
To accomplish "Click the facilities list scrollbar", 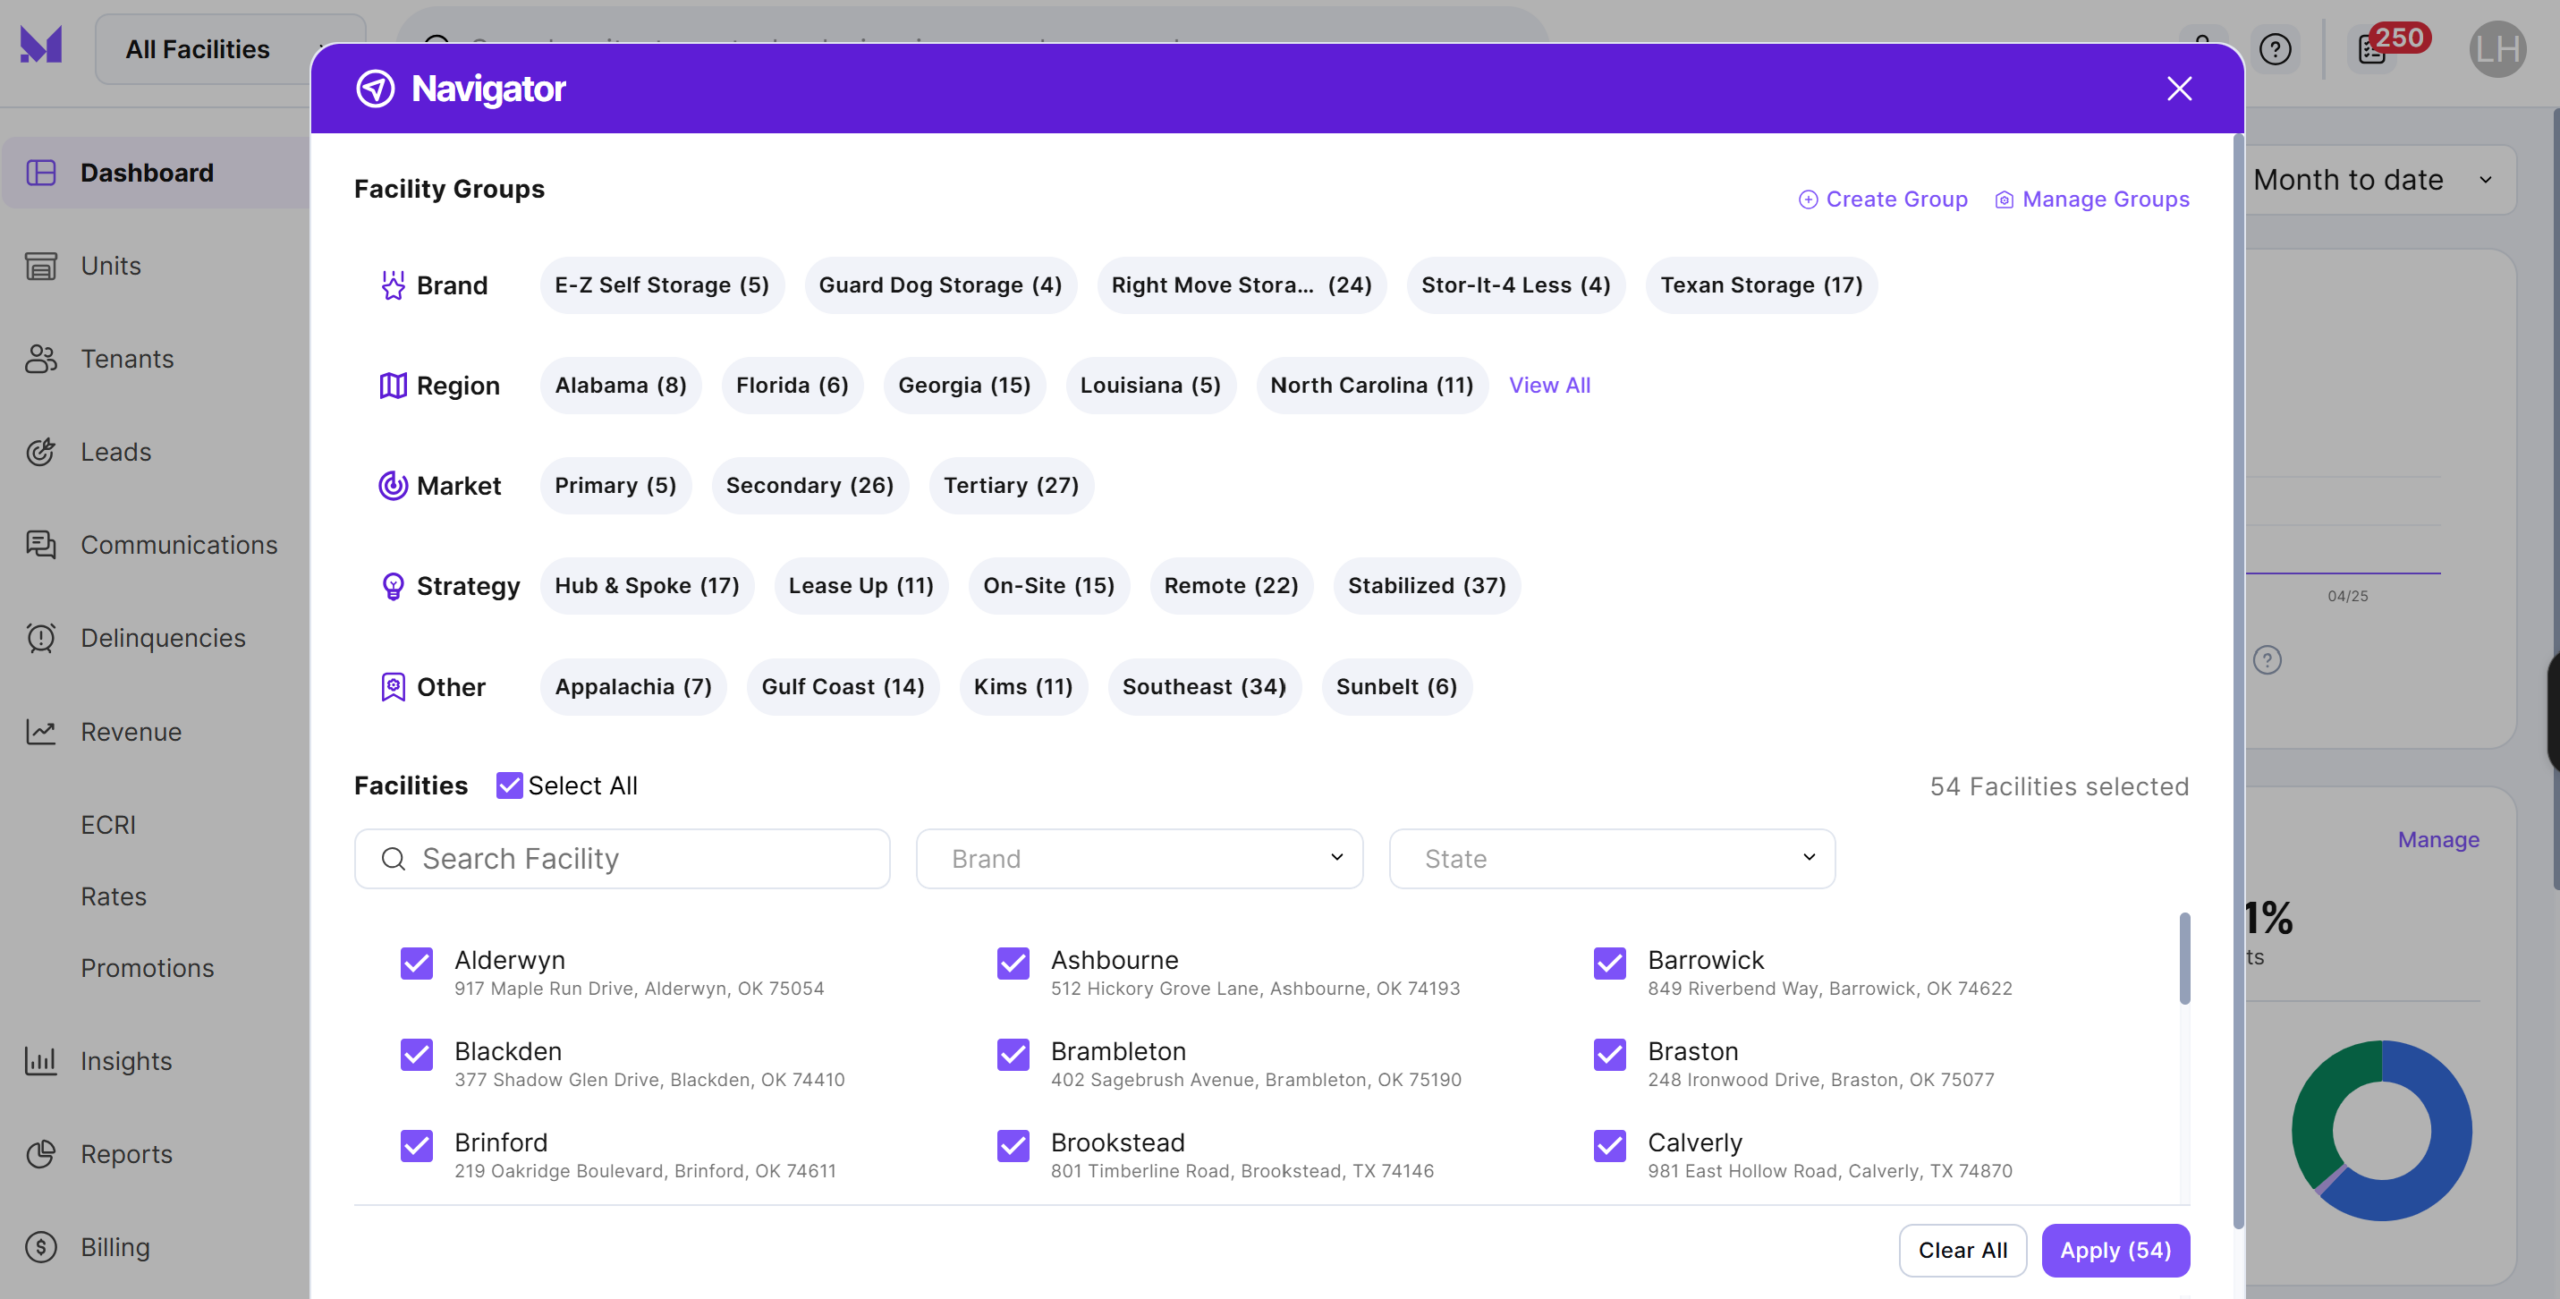I will [x=2184, y=958].
